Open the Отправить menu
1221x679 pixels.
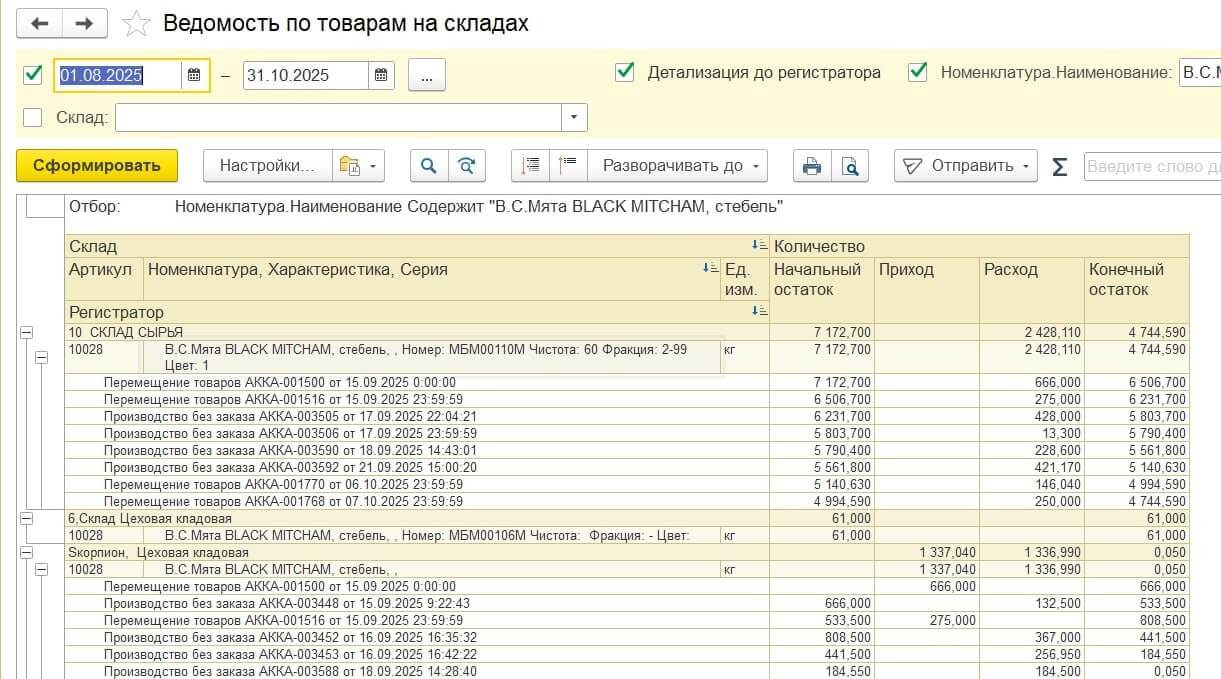(x=965, y=166)
